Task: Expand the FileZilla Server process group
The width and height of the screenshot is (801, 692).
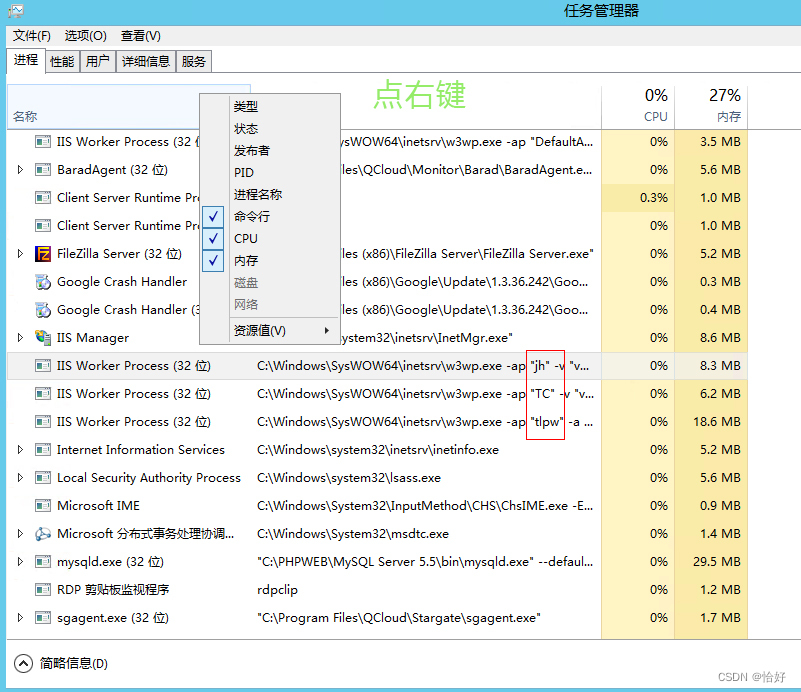Action: tap(20, 254)
